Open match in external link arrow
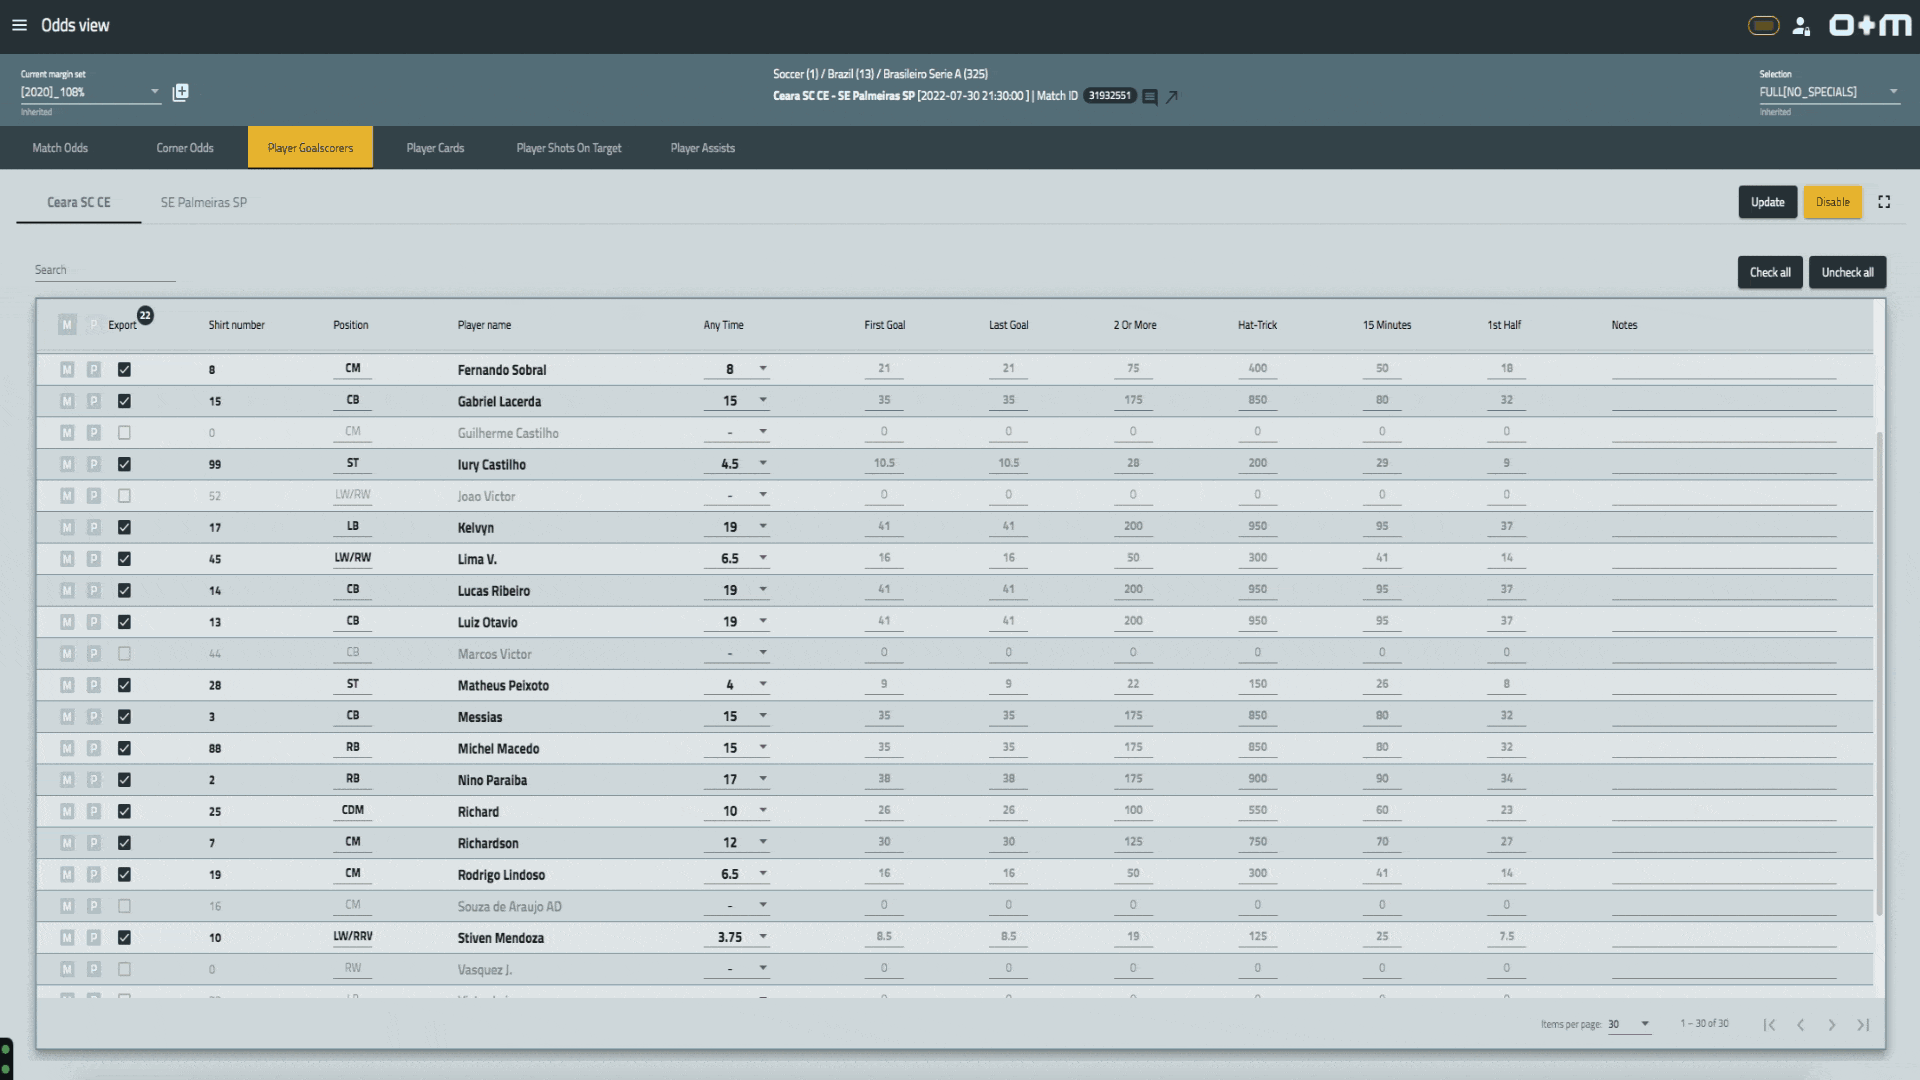Screen dimensions: 1920x1080 [1172, 97]
